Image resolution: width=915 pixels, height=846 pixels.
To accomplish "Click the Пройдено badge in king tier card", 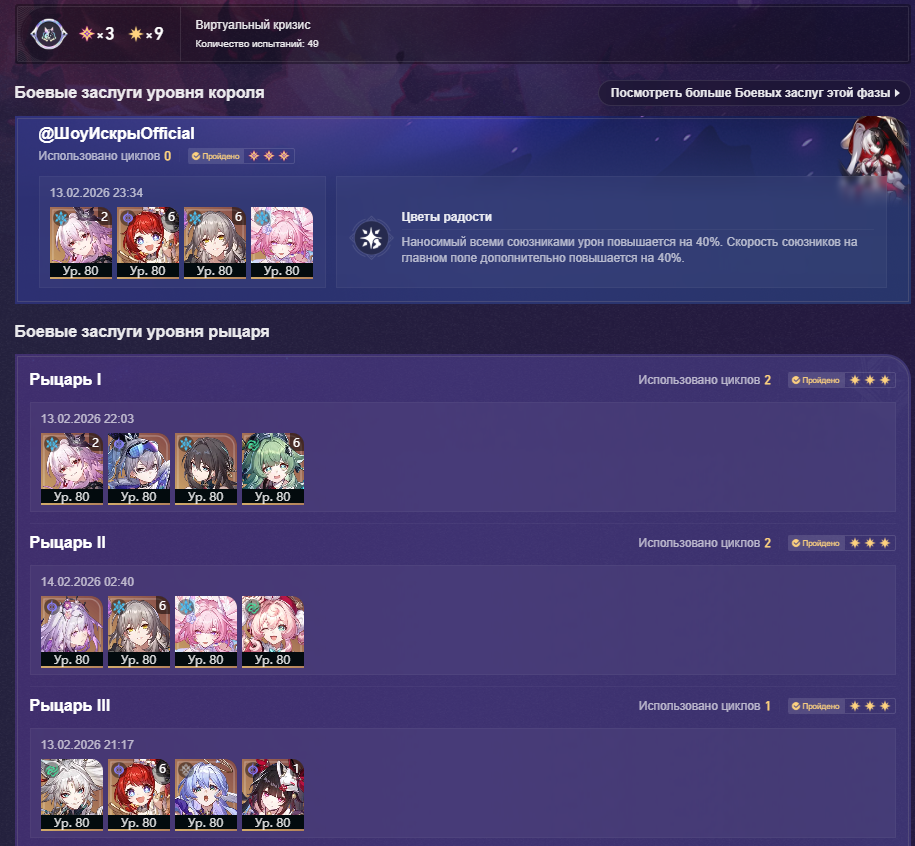I will (x=241, y=156).
